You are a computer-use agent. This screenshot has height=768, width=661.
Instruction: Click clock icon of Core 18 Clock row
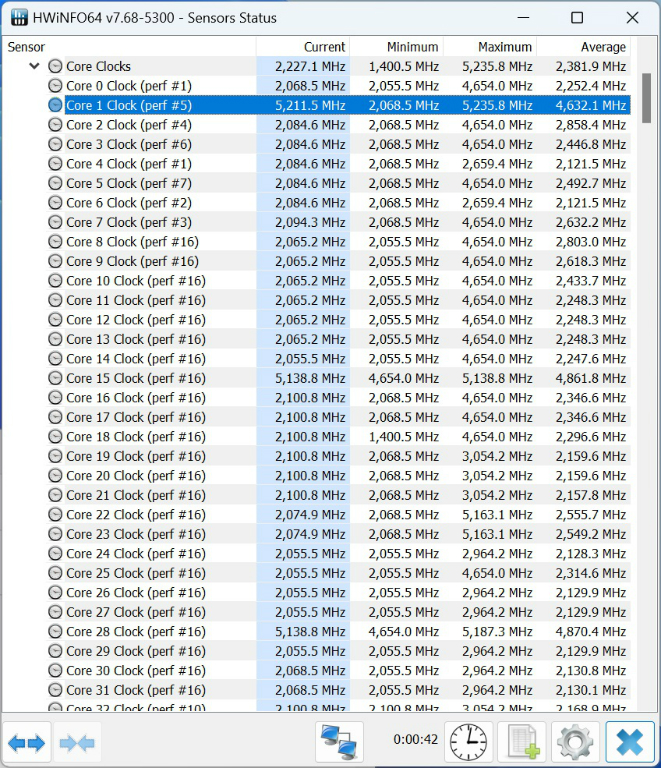click(55, 436)
